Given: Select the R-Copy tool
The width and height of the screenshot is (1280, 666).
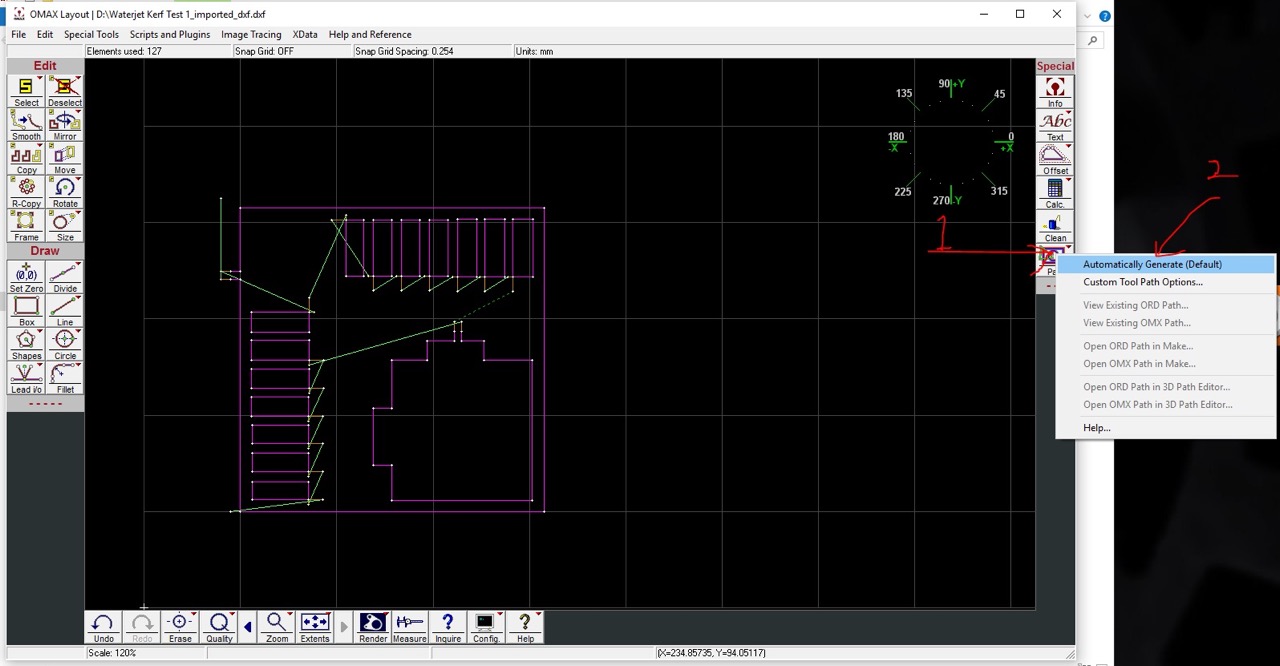Looking at the screenshot, I should 27,193.
